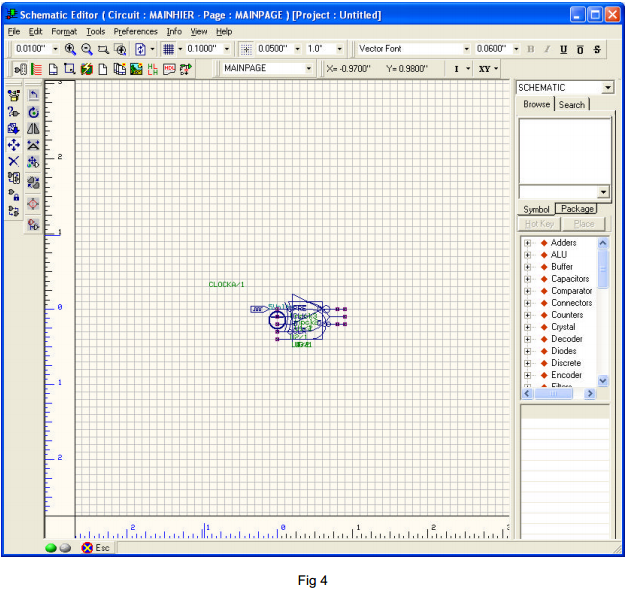628x594 pixels.
Task: Click the mirror flip triangles icon
Action: coord(33,129)
